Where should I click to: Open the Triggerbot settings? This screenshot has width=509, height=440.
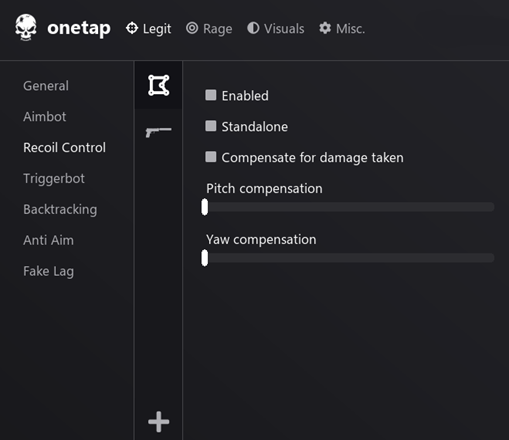[54, 179]
